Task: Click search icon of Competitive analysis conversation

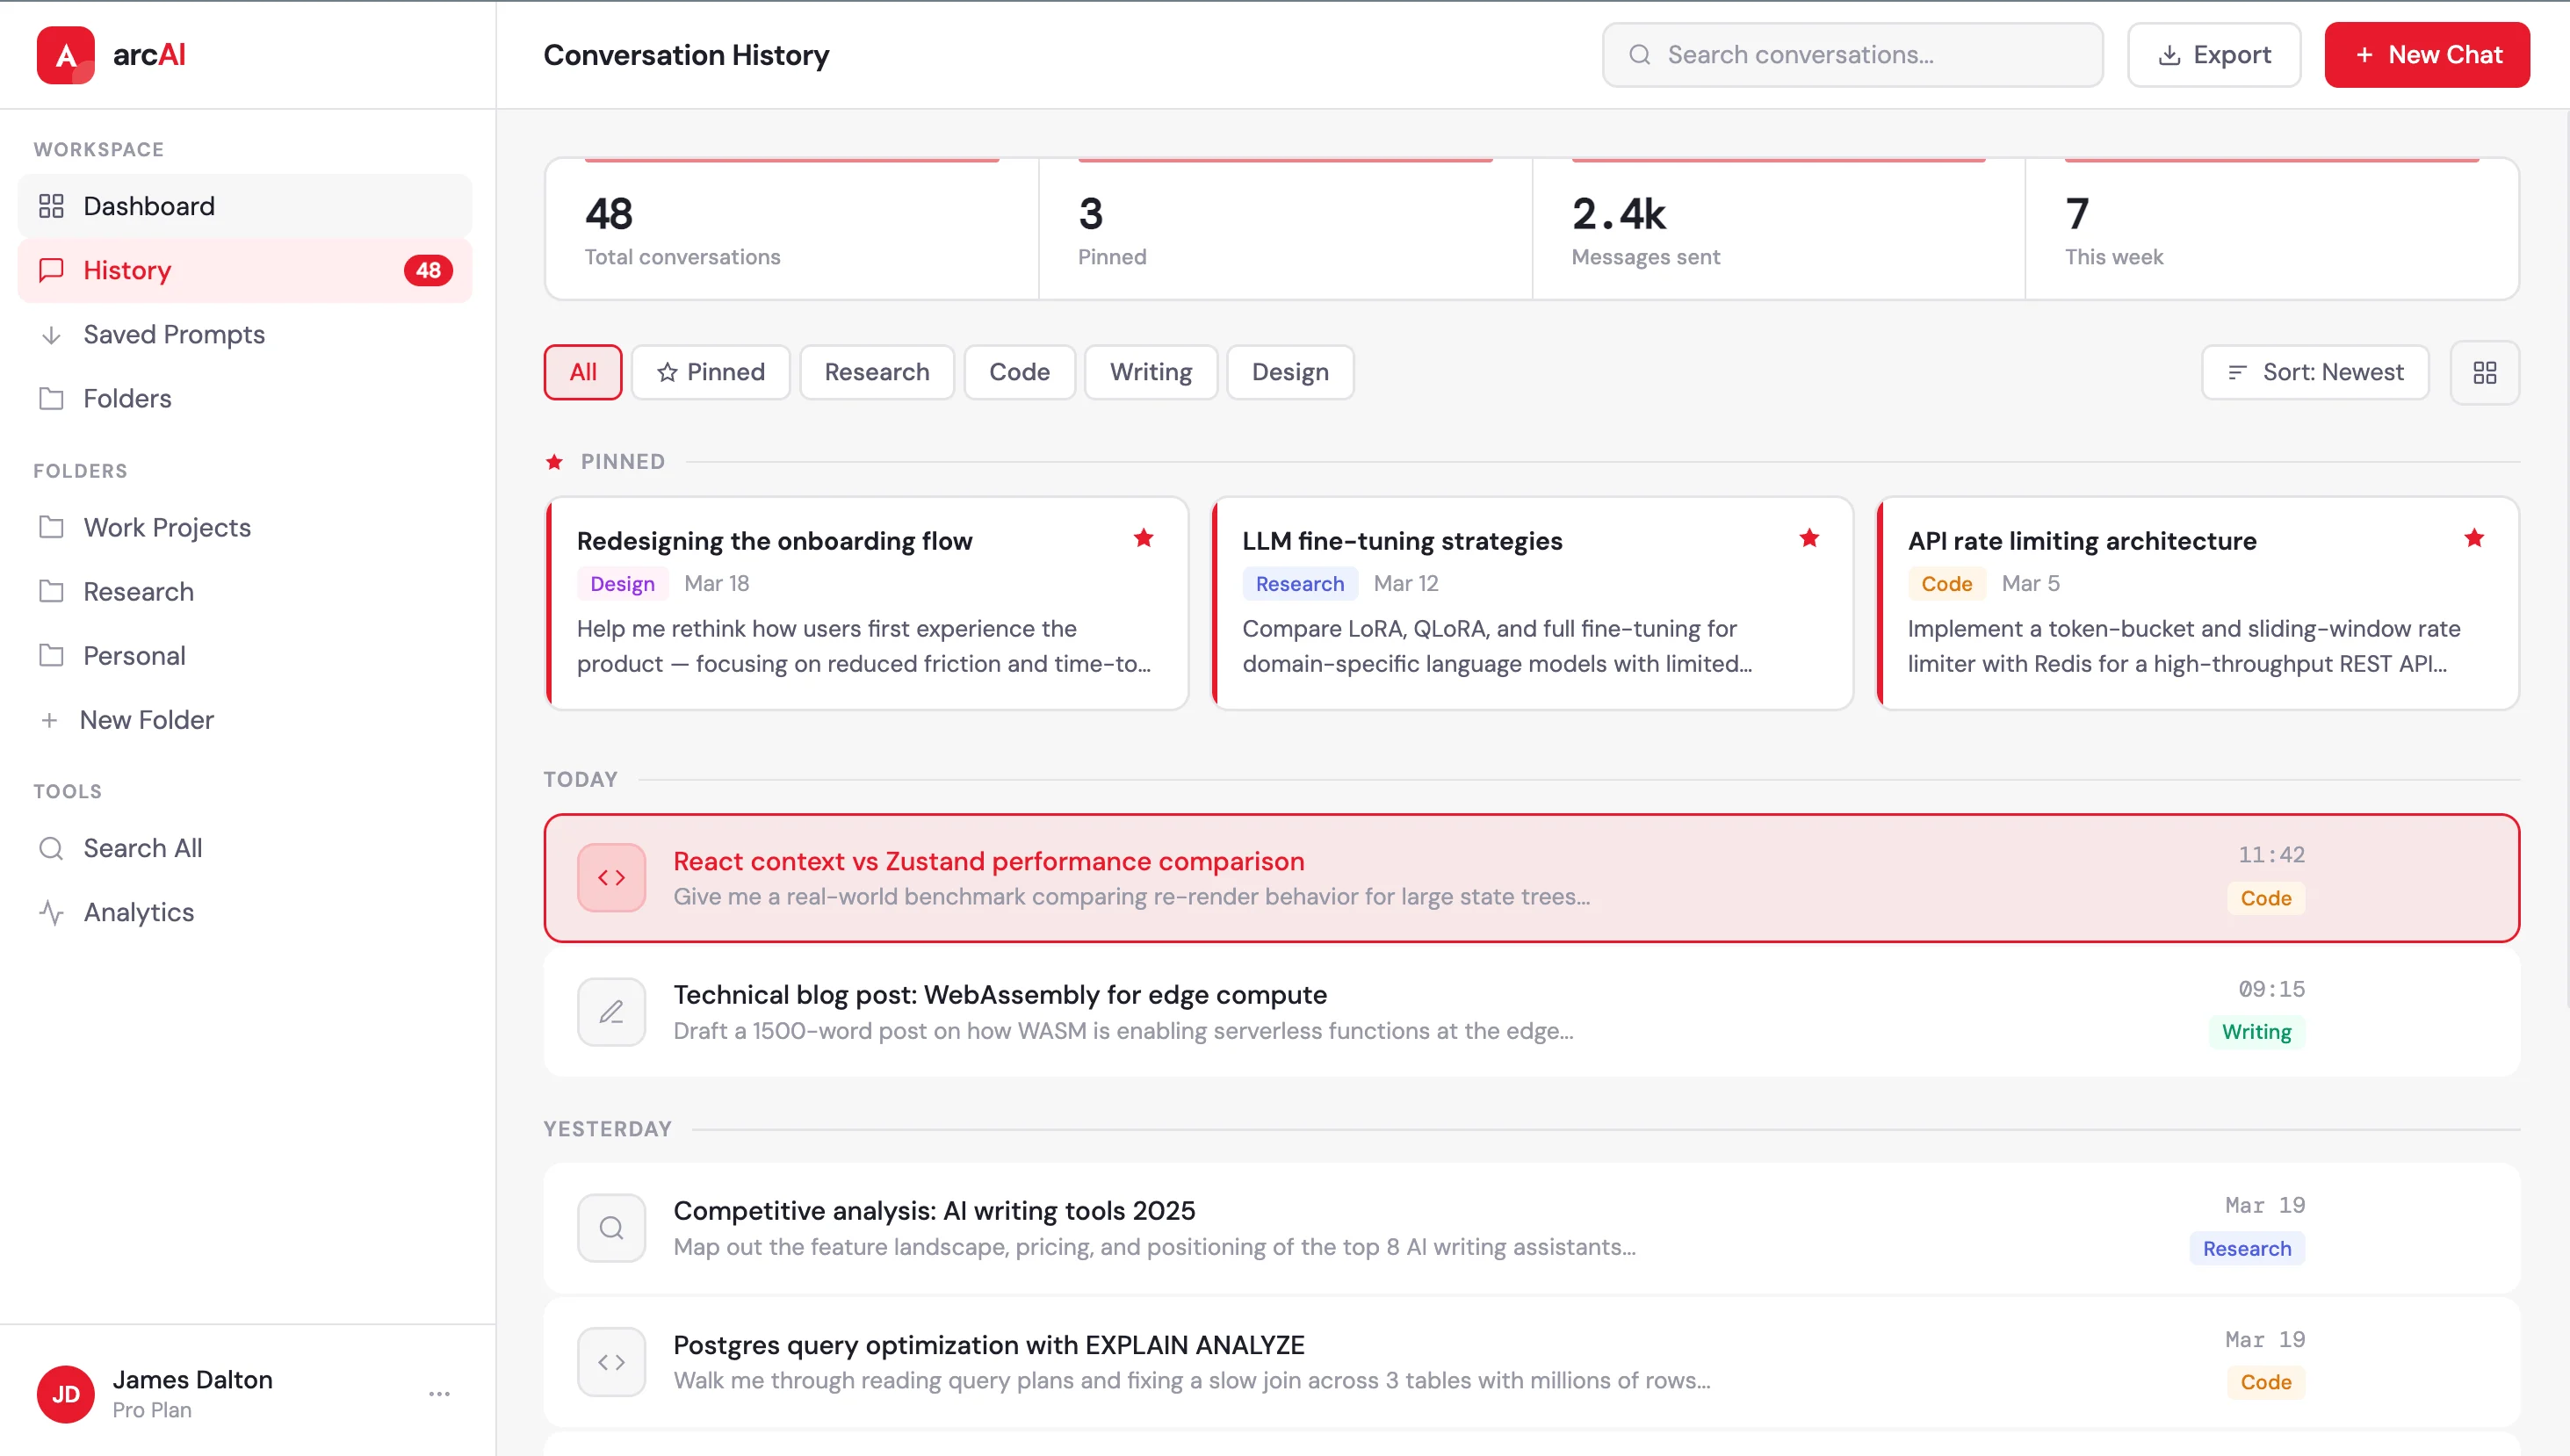Action: point(611,1227)
